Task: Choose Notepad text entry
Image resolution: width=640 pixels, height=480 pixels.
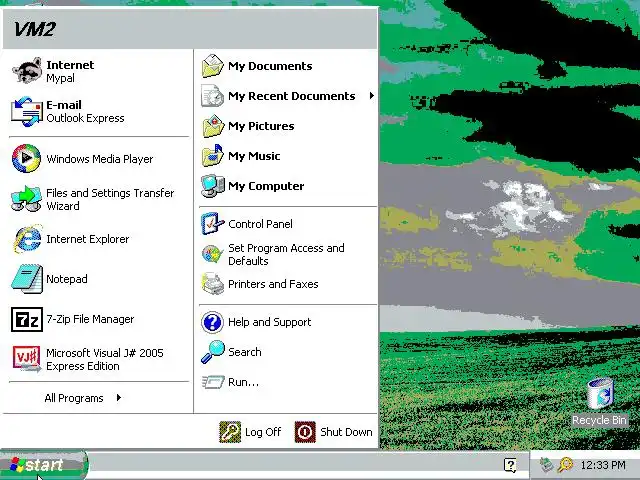Action: click(67, 279)
